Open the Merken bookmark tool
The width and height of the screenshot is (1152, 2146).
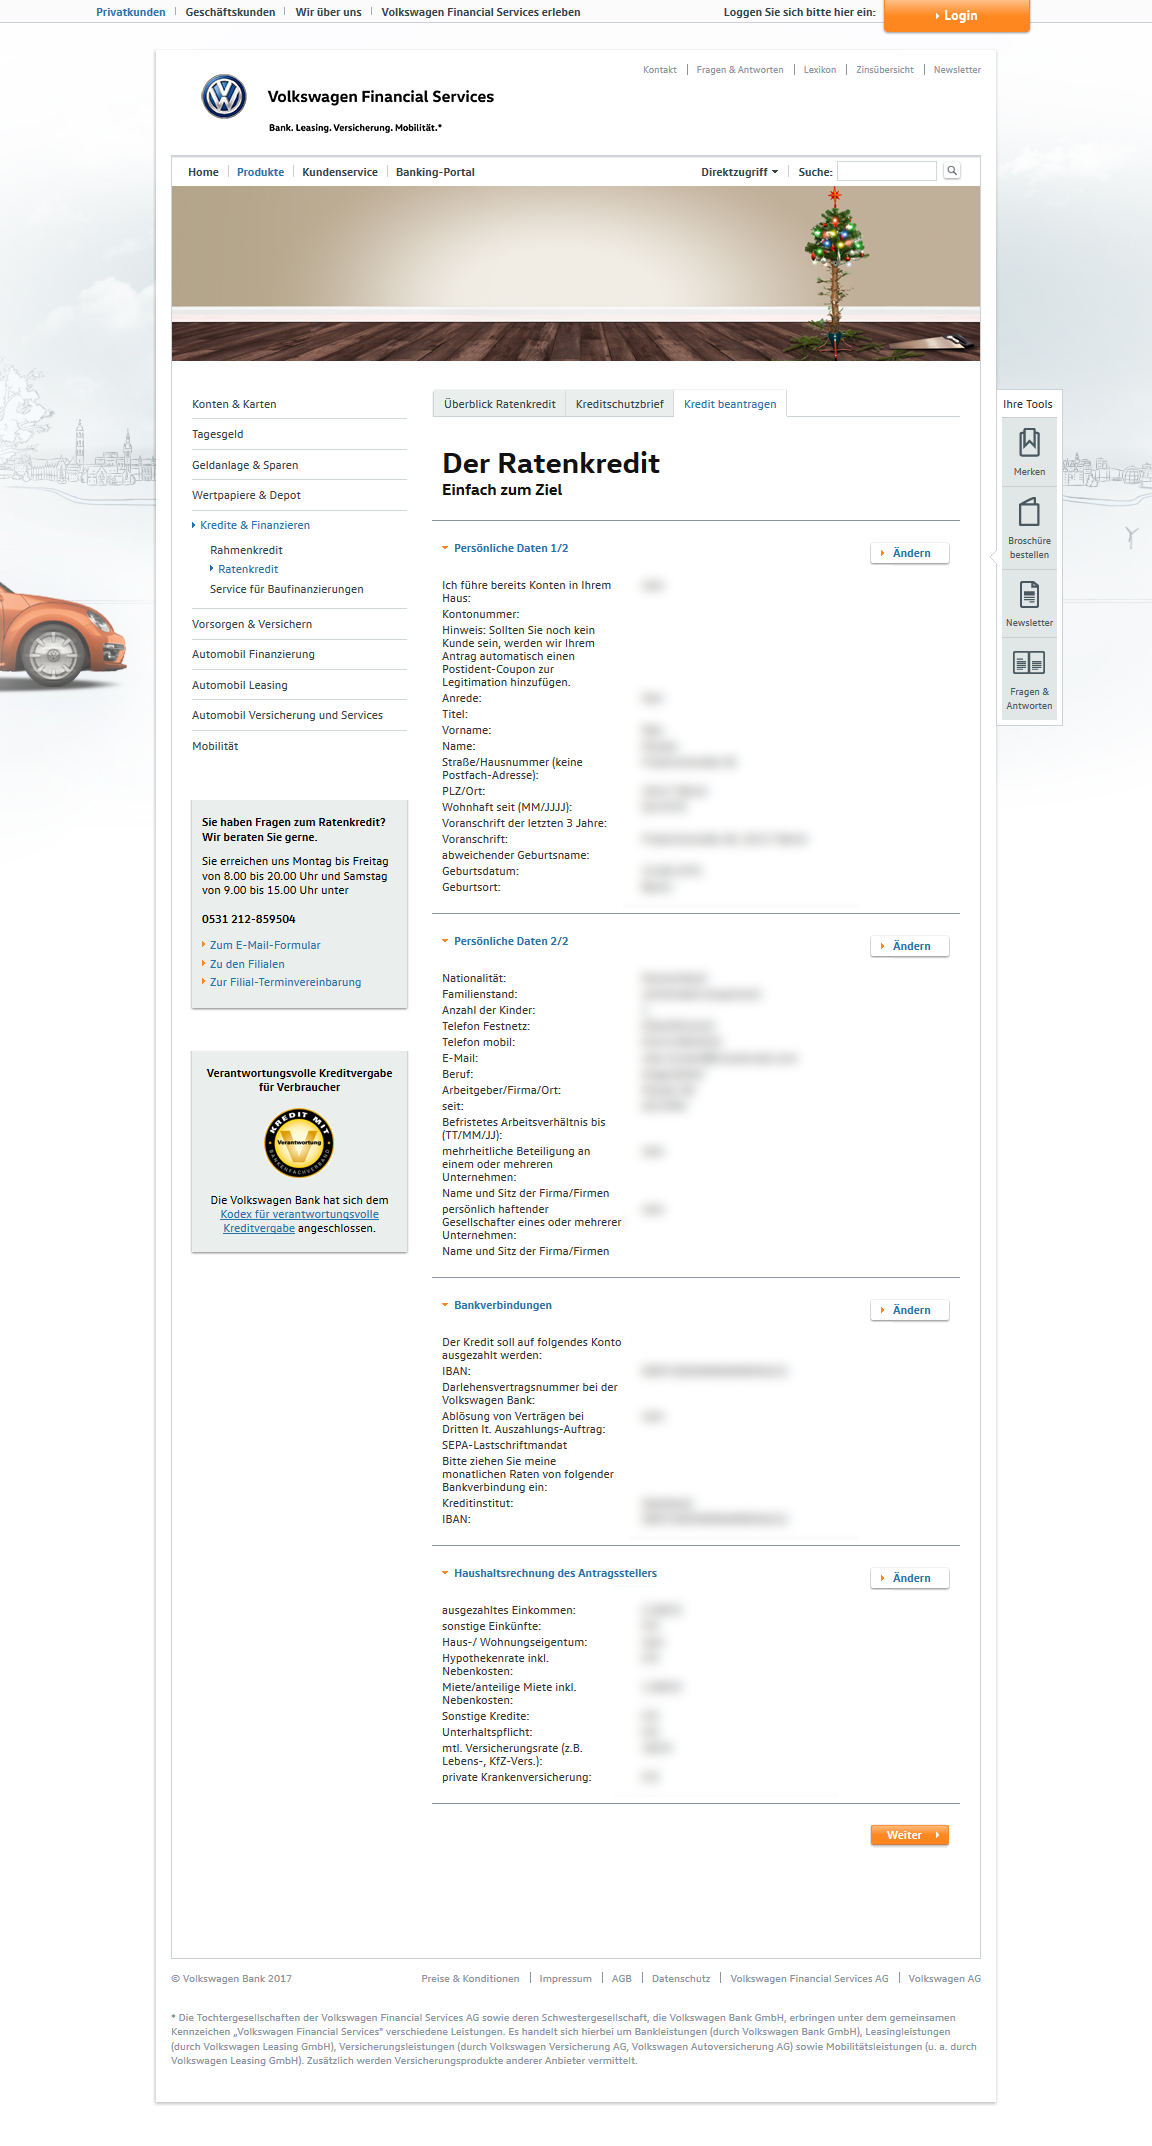tap(1029, 452)
